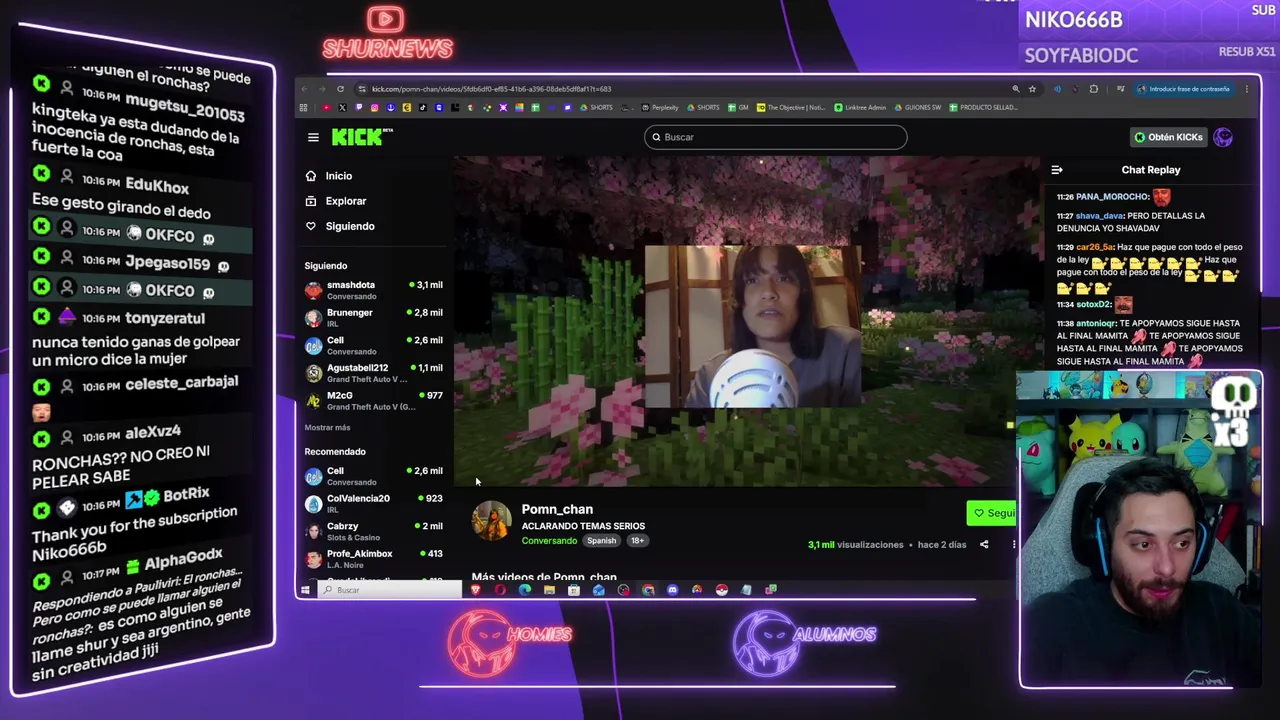Click the KICK logo

[362, 137]
